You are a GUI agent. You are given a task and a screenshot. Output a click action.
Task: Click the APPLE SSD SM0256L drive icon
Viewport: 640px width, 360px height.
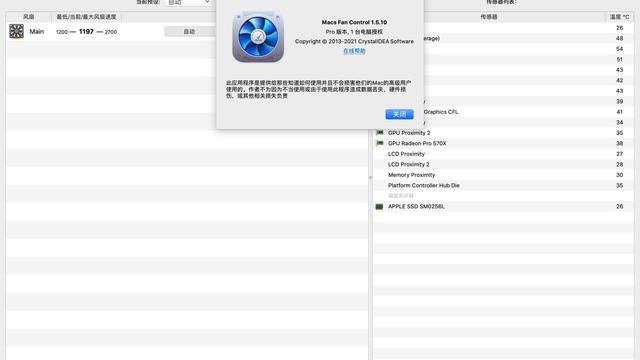(379, 207)
